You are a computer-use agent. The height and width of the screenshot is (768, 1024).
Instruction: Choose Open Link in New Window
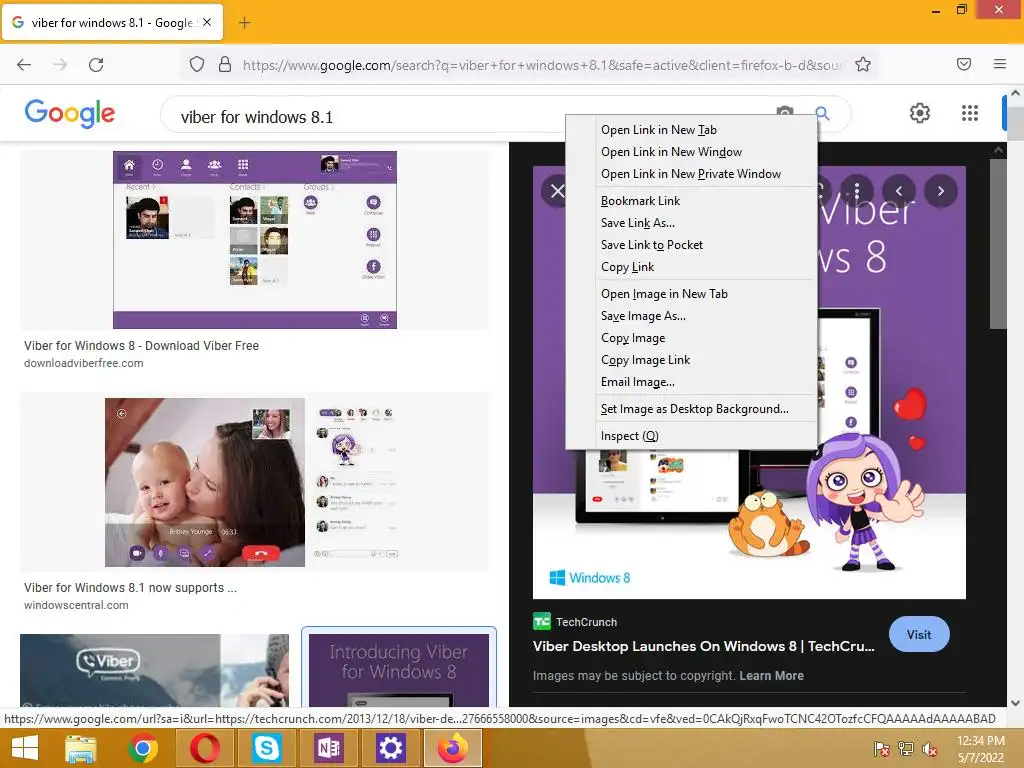pos(691,152)
